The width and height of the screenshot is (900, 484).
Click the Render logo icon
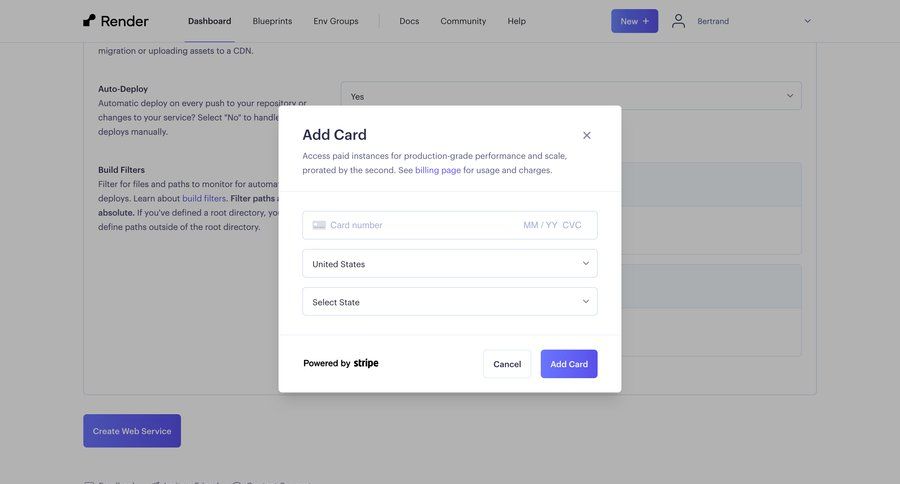tap(90, 20)
